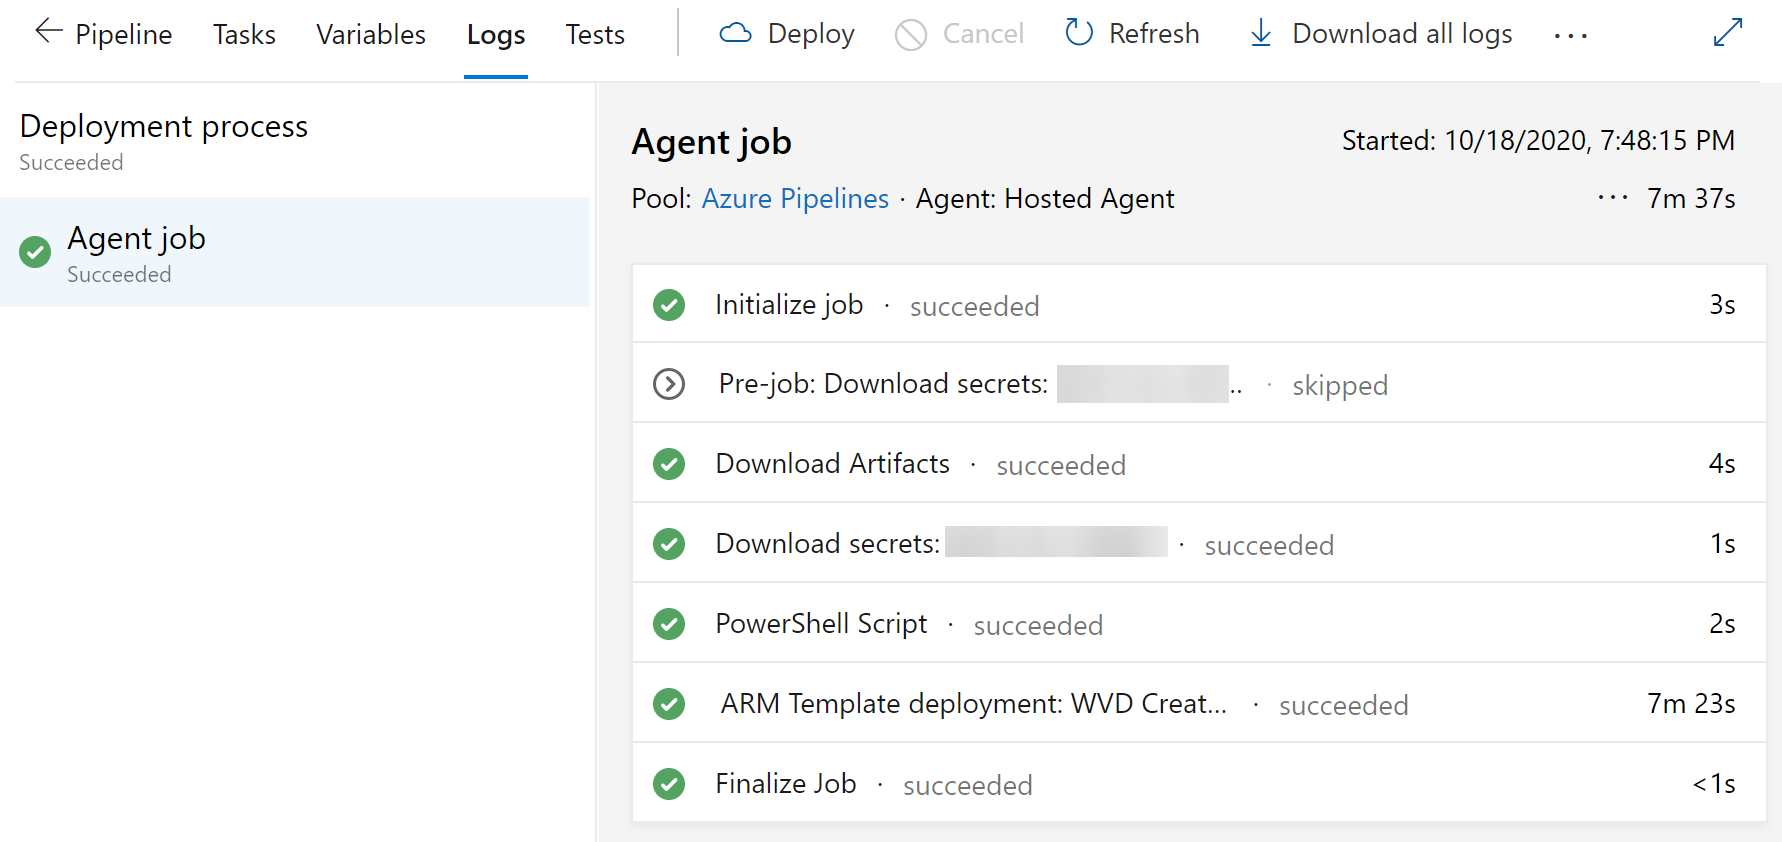Switch to the Tasks tab
Image resolution: width=1782 pixels, height=842 pixels.
[244, 35]
